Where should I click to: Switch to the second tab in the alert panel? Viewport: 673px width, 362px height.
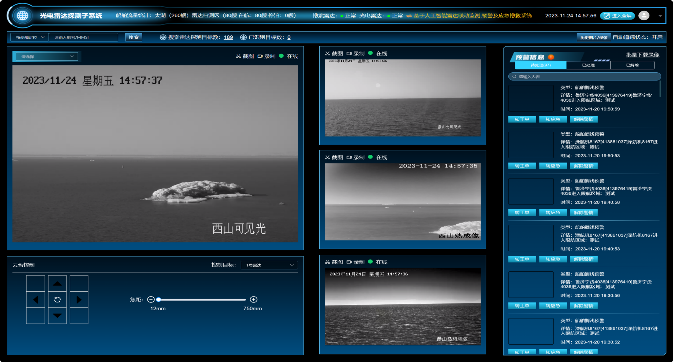tap(588, 65)
